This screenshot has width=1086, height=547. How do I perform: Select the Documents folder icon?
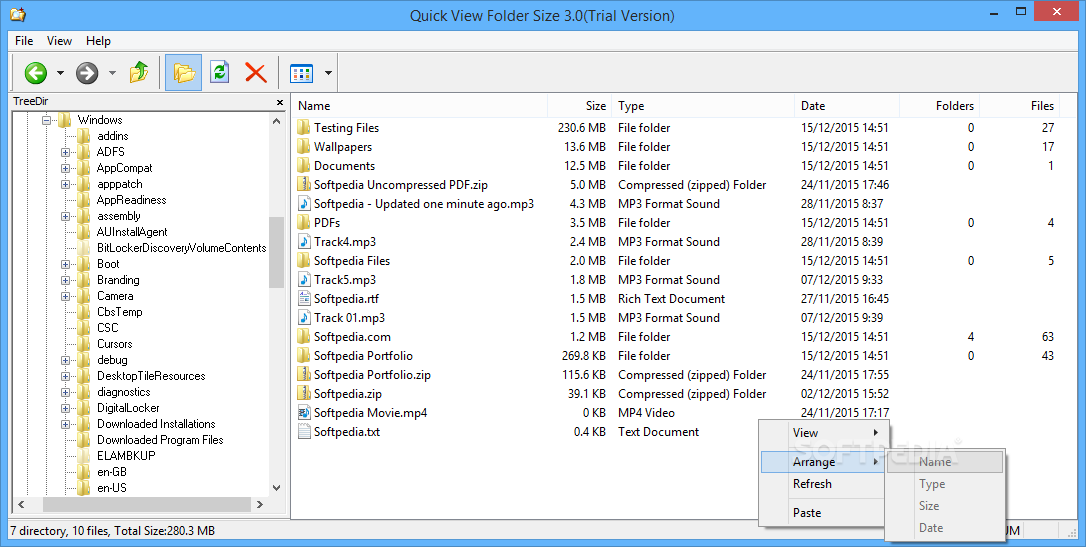[x=303, y=165]
